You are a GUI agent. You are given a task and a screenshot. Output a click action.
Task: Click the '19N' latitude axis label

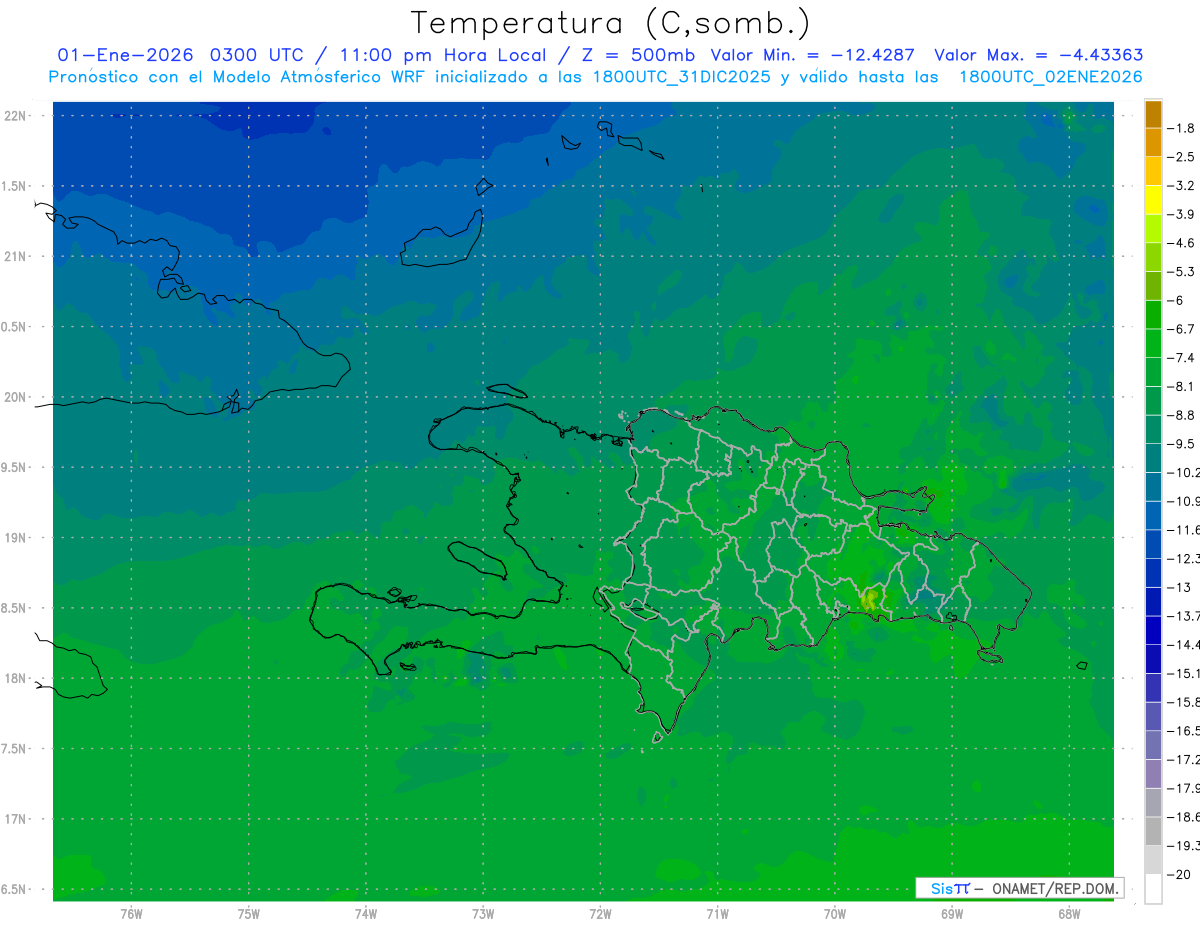(16, 538)
